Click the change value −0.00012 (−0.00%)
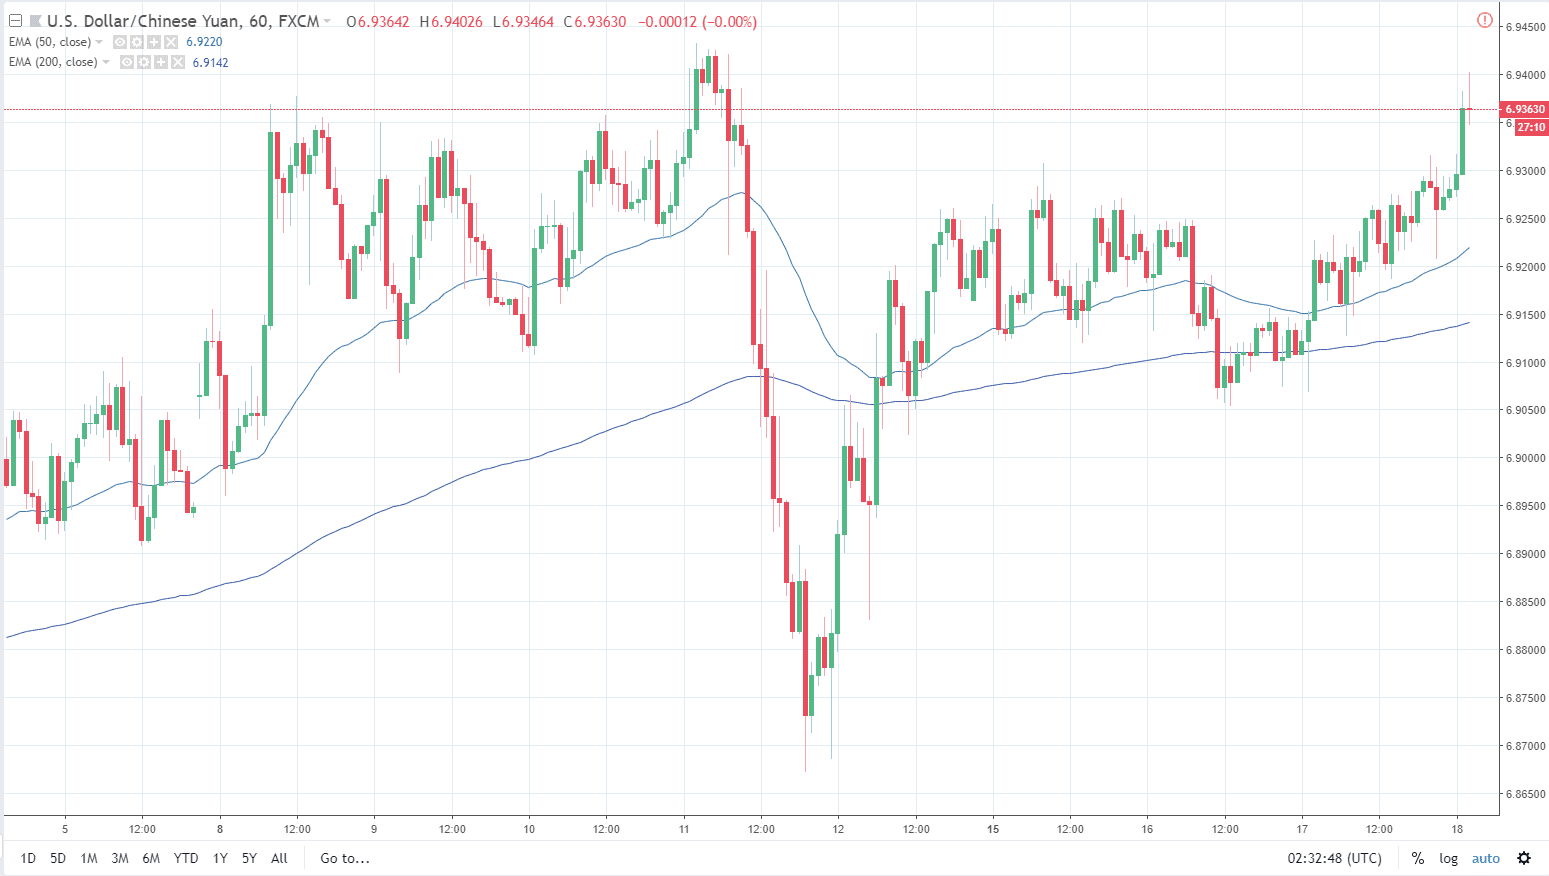Image resolution: width=1549 pixels, height=876 pixels. (x=697, y=22)
